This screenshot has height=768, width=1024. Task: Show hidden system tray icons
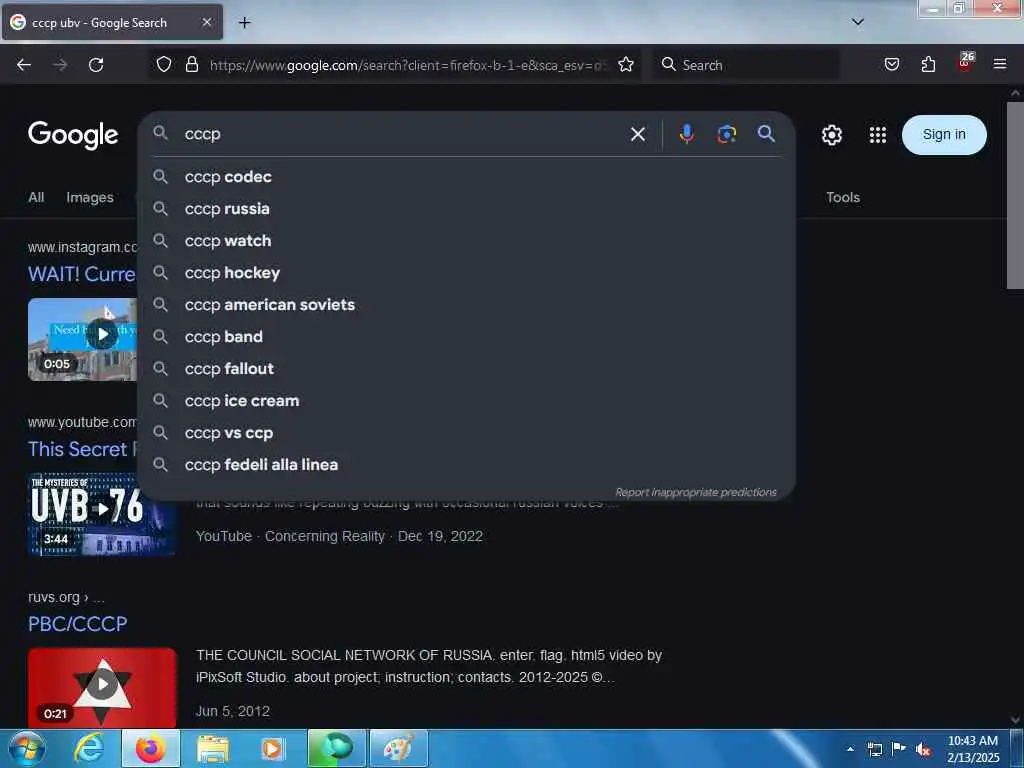[850, 749]
